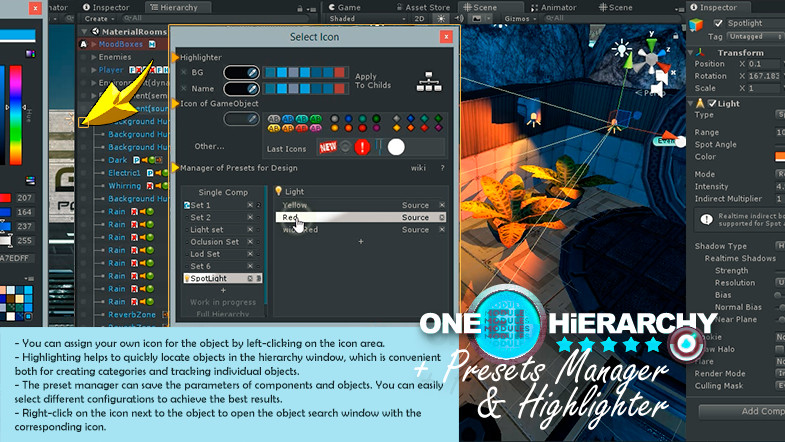Toggle scene lighting sun icon in Scene toolbar
The width and height of the screenshot is (785, 442).
[441, 19]
